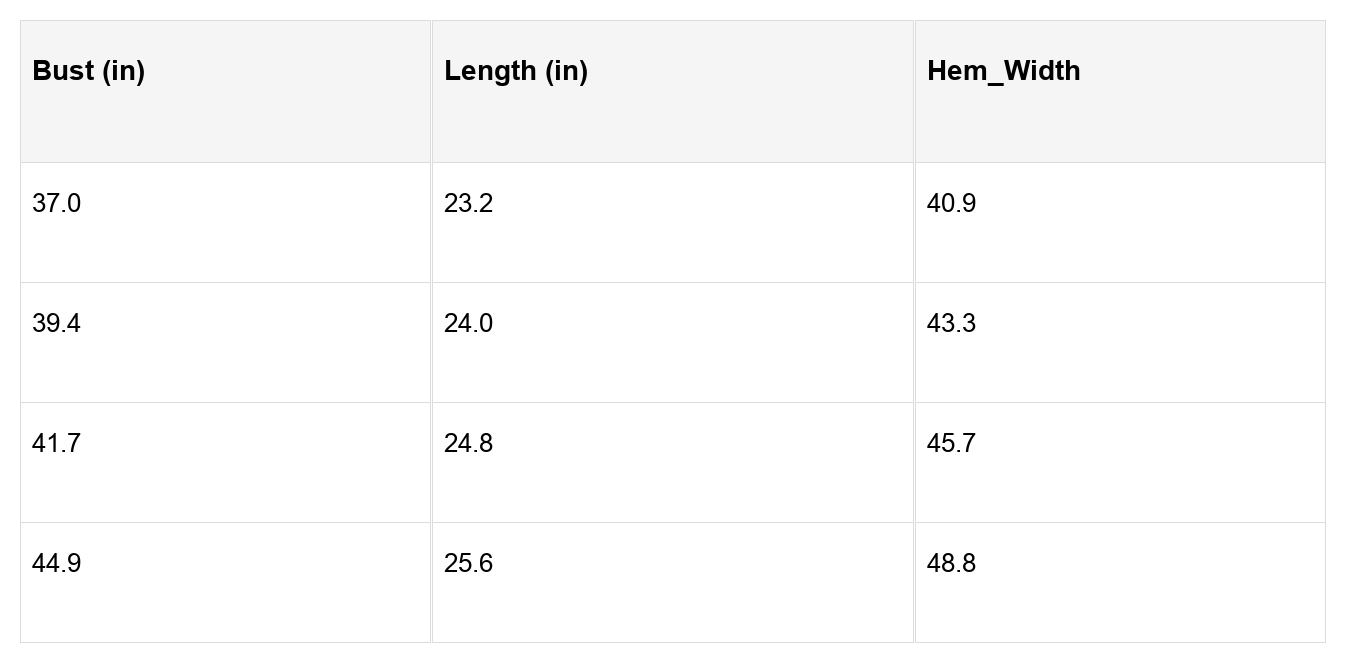Select the length cell showing 25.6
Viewport: 1345px width, 662px height.
click(x=469, y=564)
